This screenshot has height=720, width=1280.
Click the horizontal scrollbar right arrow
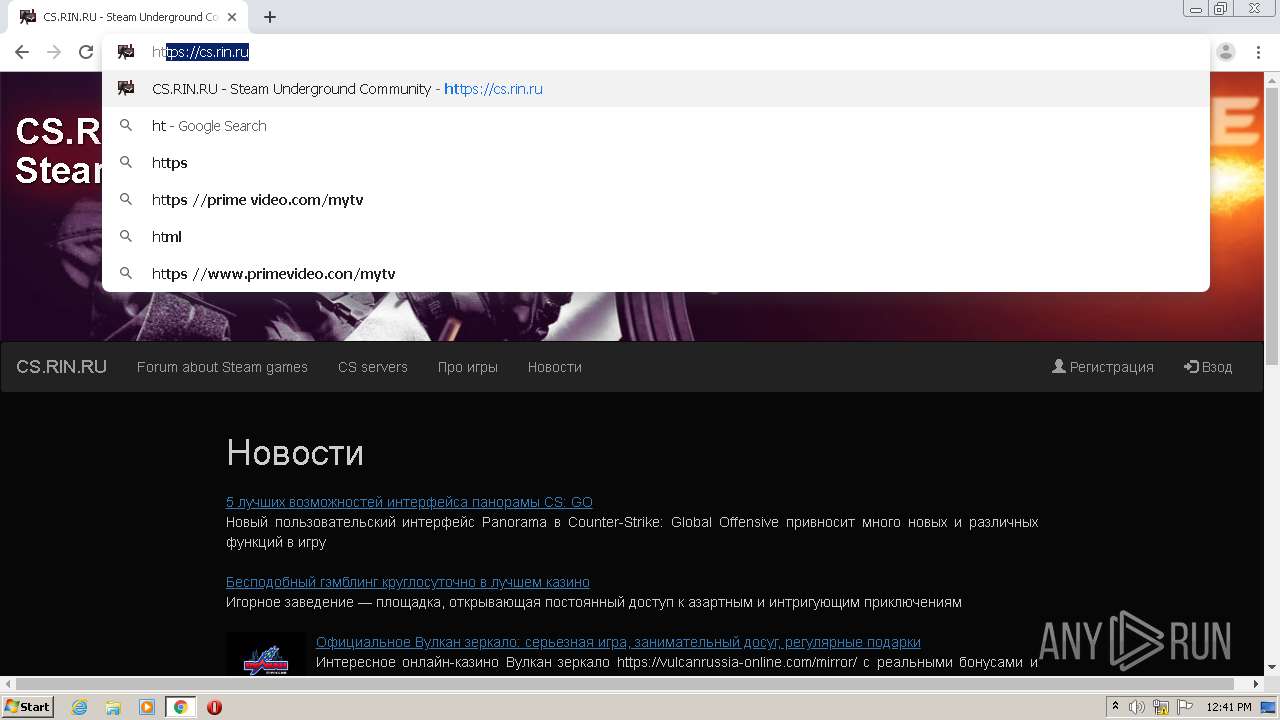coord(1257,684)
